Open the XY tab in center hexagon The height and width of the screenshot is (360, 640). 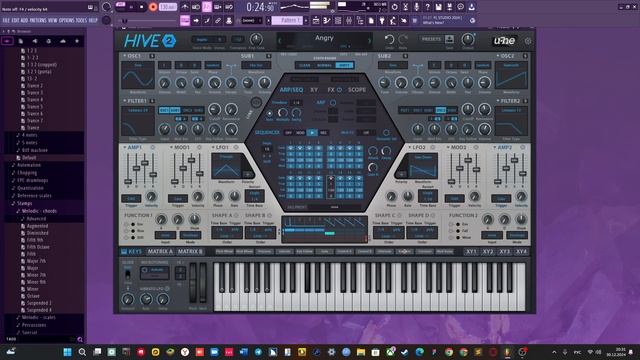314,90
